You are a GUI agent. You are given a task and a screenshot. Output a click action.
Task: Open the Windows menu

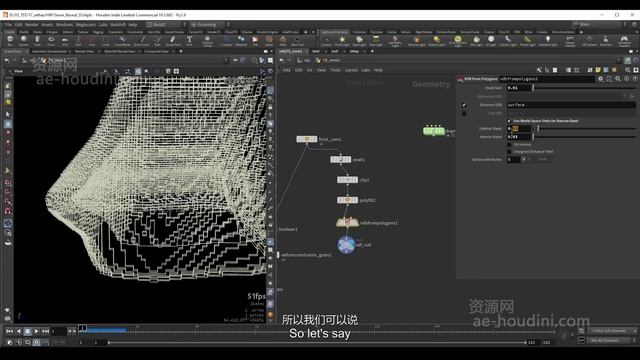click(64, 24)
